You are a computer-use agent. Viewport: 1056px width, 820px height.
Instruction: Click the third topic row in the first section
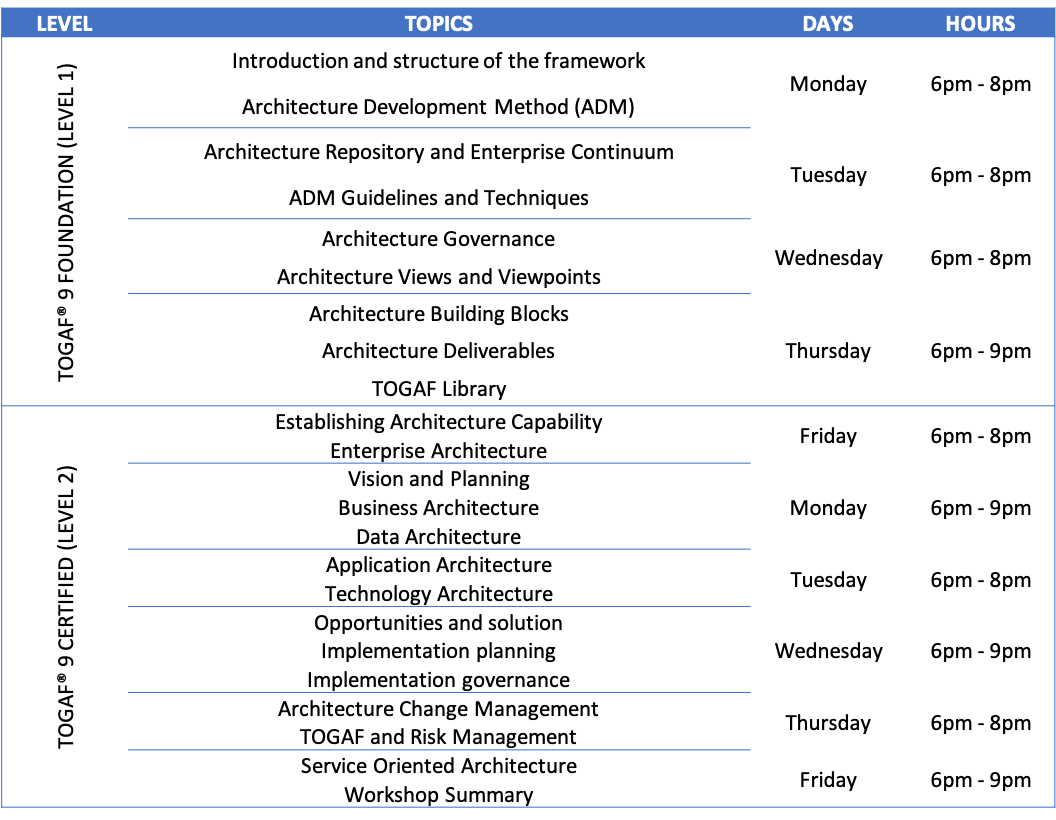439,257
